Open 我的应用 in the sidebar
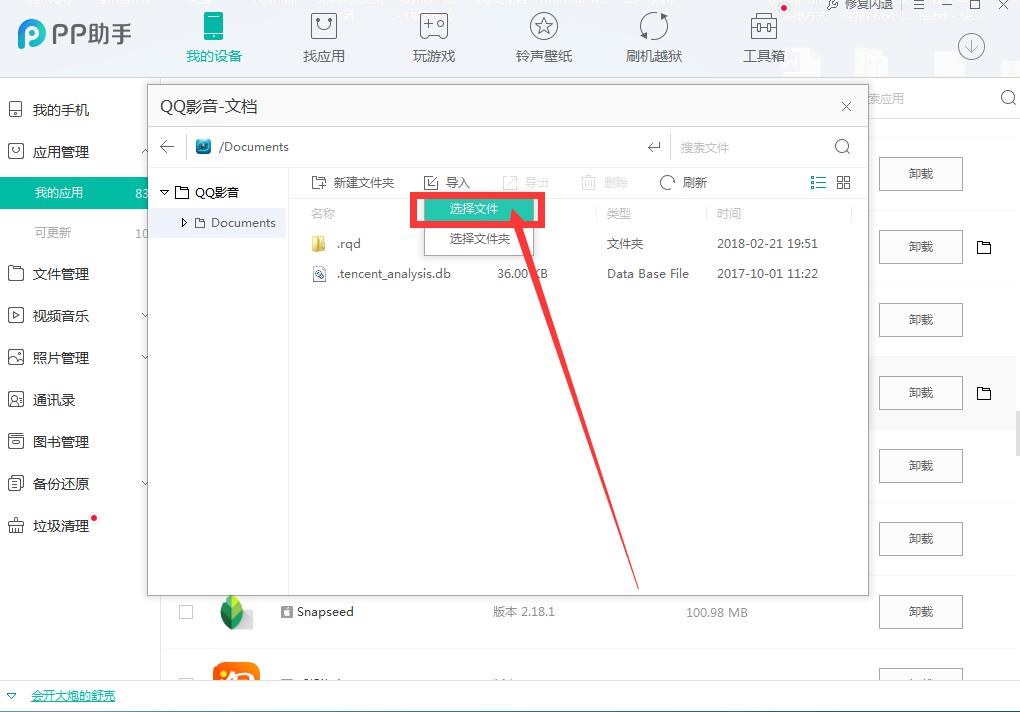This screenshot has height=712, width=1020. click(x=74, y=192)
